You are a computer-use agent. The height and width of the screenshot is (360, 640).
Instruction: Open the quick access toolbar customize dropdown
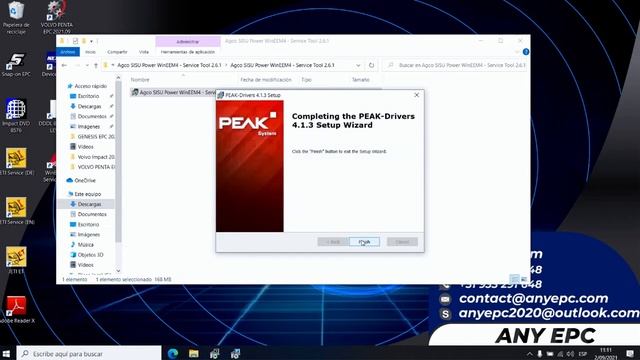coord(91,41)
